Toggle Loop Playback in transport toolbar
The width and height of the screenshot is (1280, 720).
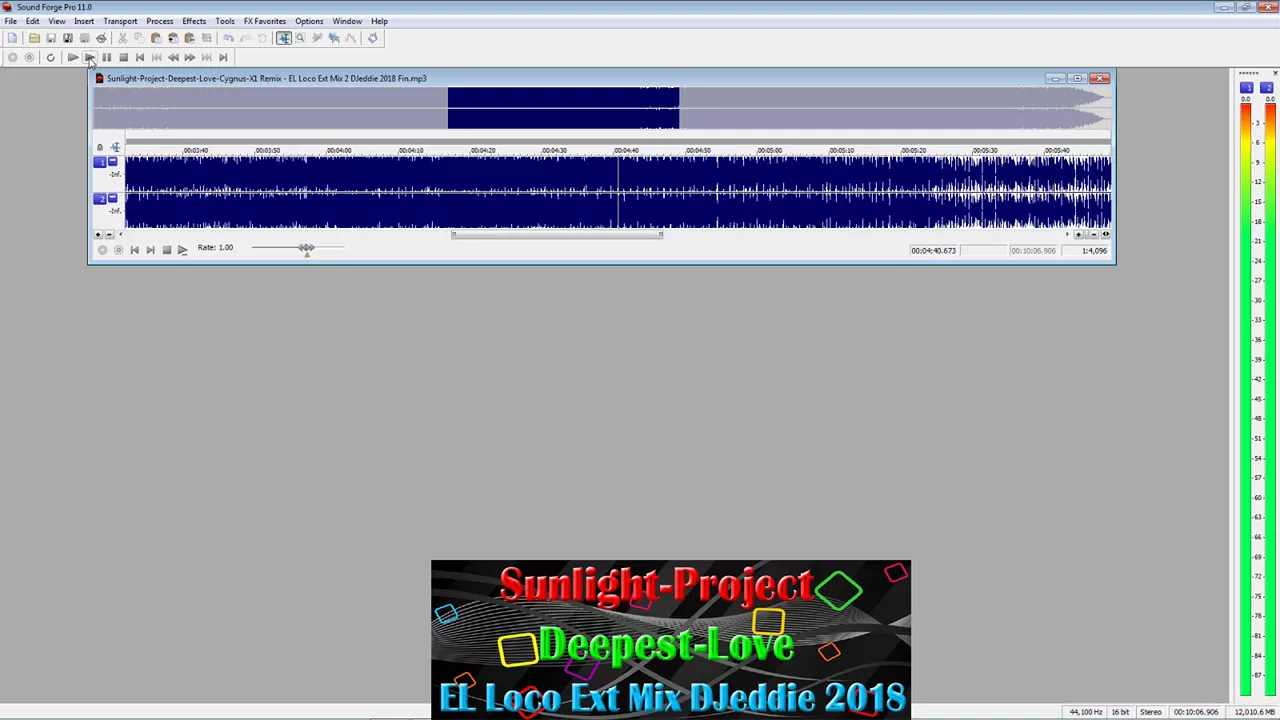click(50, 57)
